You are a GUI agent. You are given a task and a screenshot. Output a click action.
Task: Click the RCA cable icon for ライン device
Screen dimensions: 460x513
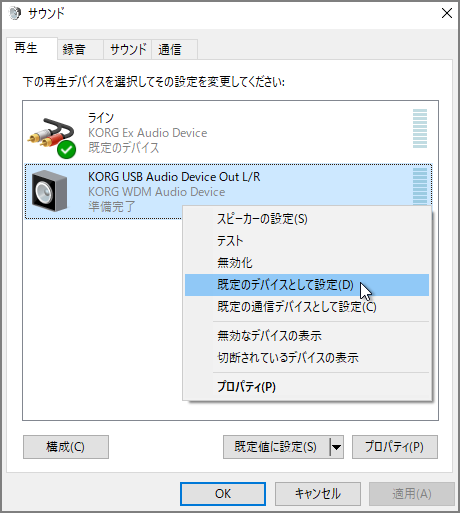click(x=51, y=133)
